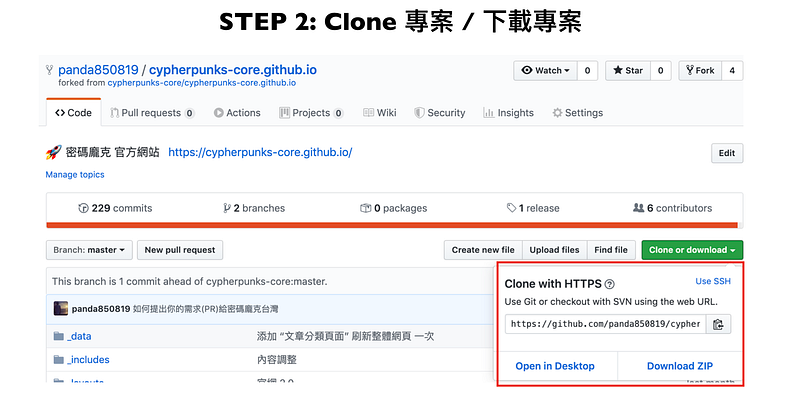This screenshot has width=800, height=393.
Task: Click the board icon on the Projects tab
Action: click(284, 113)
